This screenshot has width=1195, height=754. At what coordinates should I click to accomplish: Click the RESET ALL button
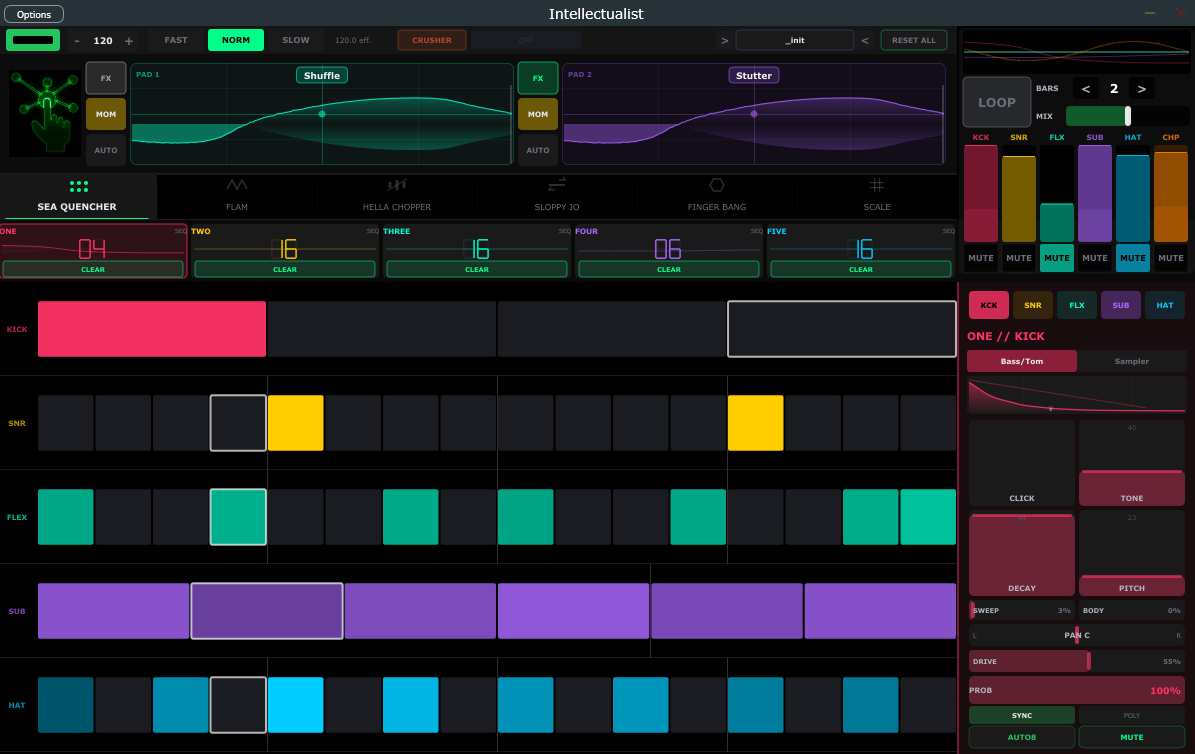(x=913, y=39)
